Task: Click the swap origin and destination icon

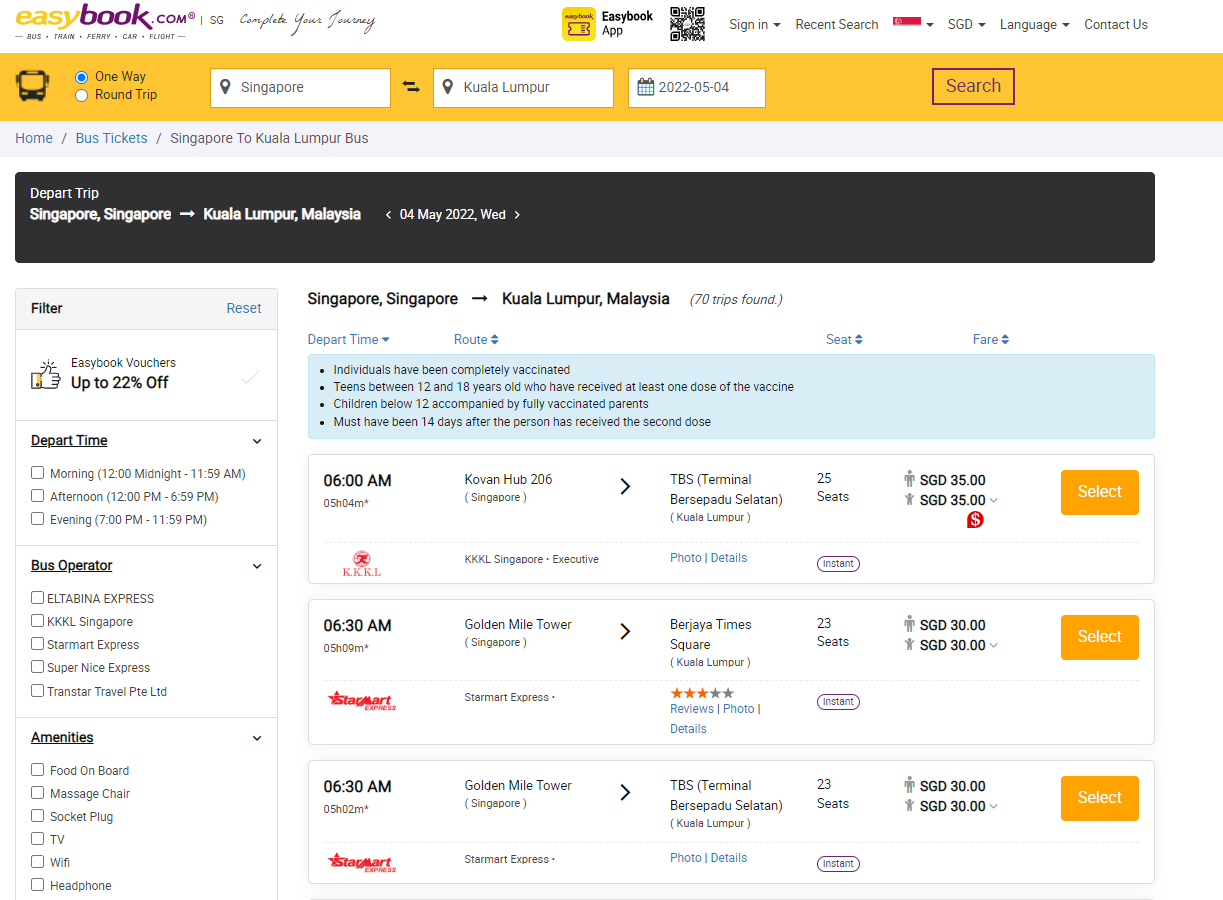Action: (x=411, y=87)
